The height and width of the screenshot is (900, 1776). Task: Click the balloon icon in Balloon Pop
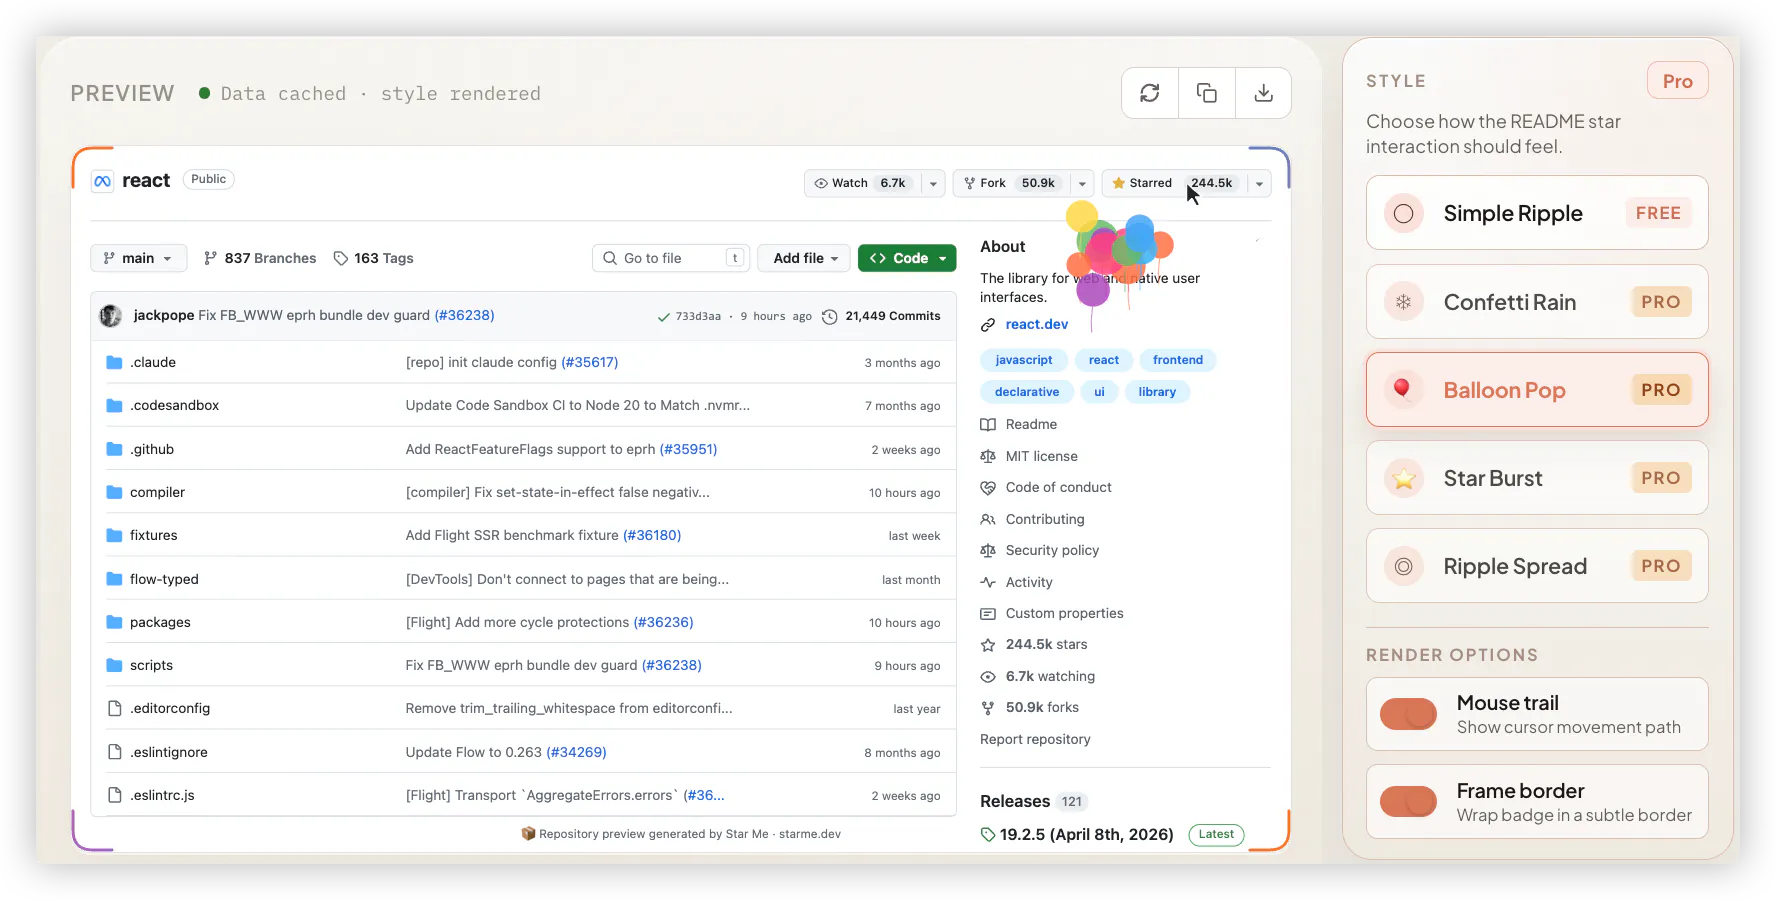(x=1404, y=389)
